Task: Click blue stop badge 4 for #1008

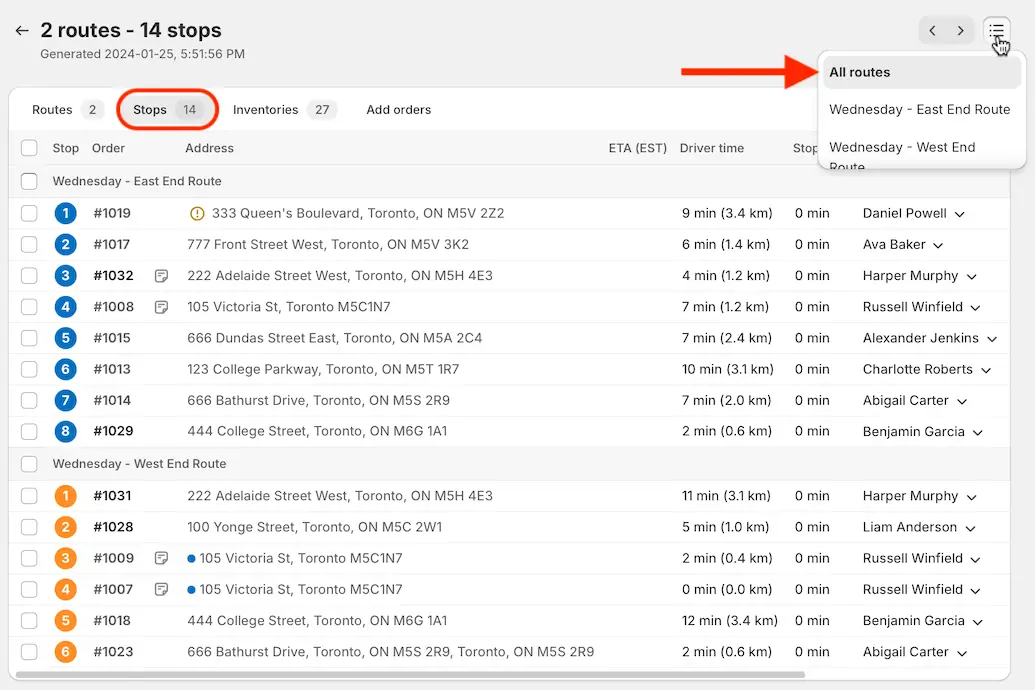Action: click(x=65, y=306)
